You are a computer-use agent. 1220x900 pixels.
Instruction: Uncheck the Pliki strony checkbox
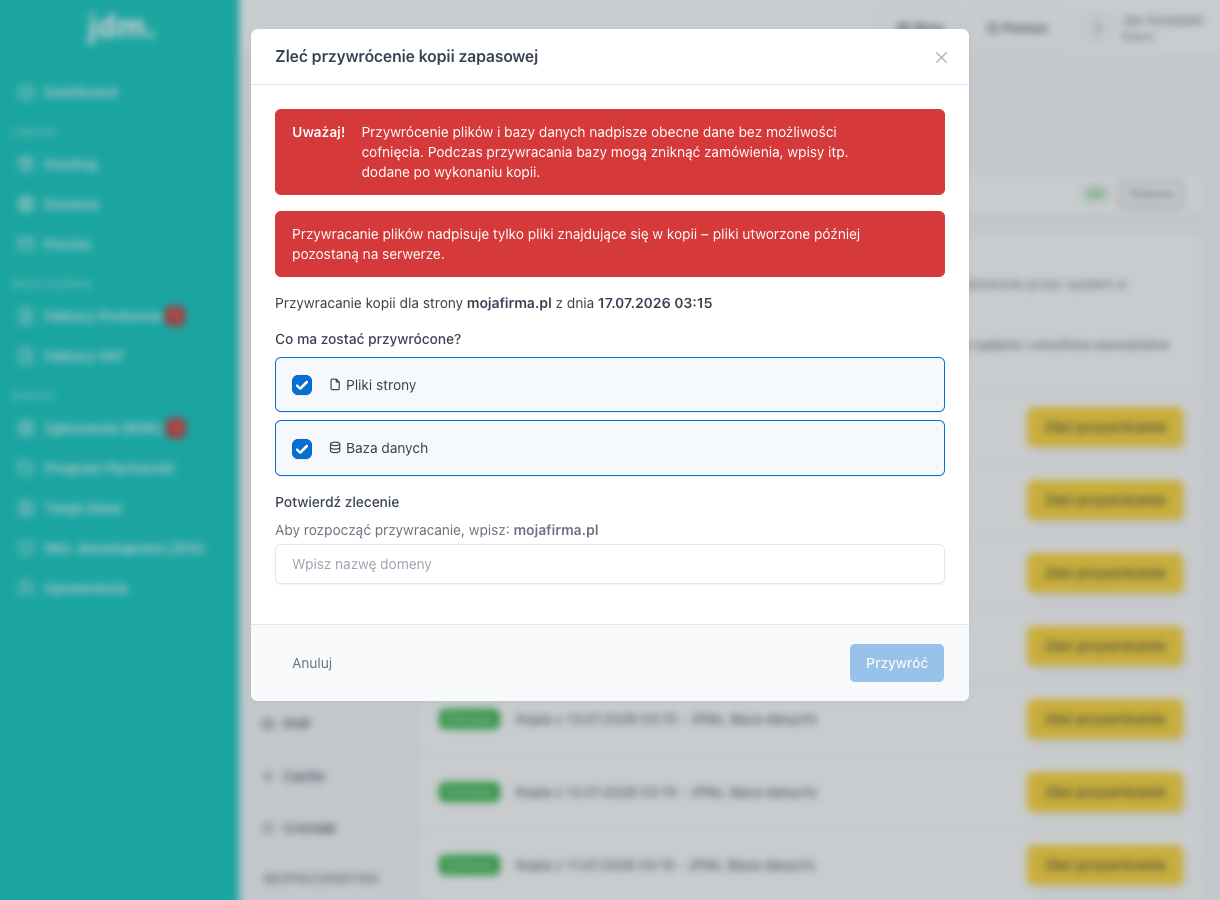pos(302,385)
